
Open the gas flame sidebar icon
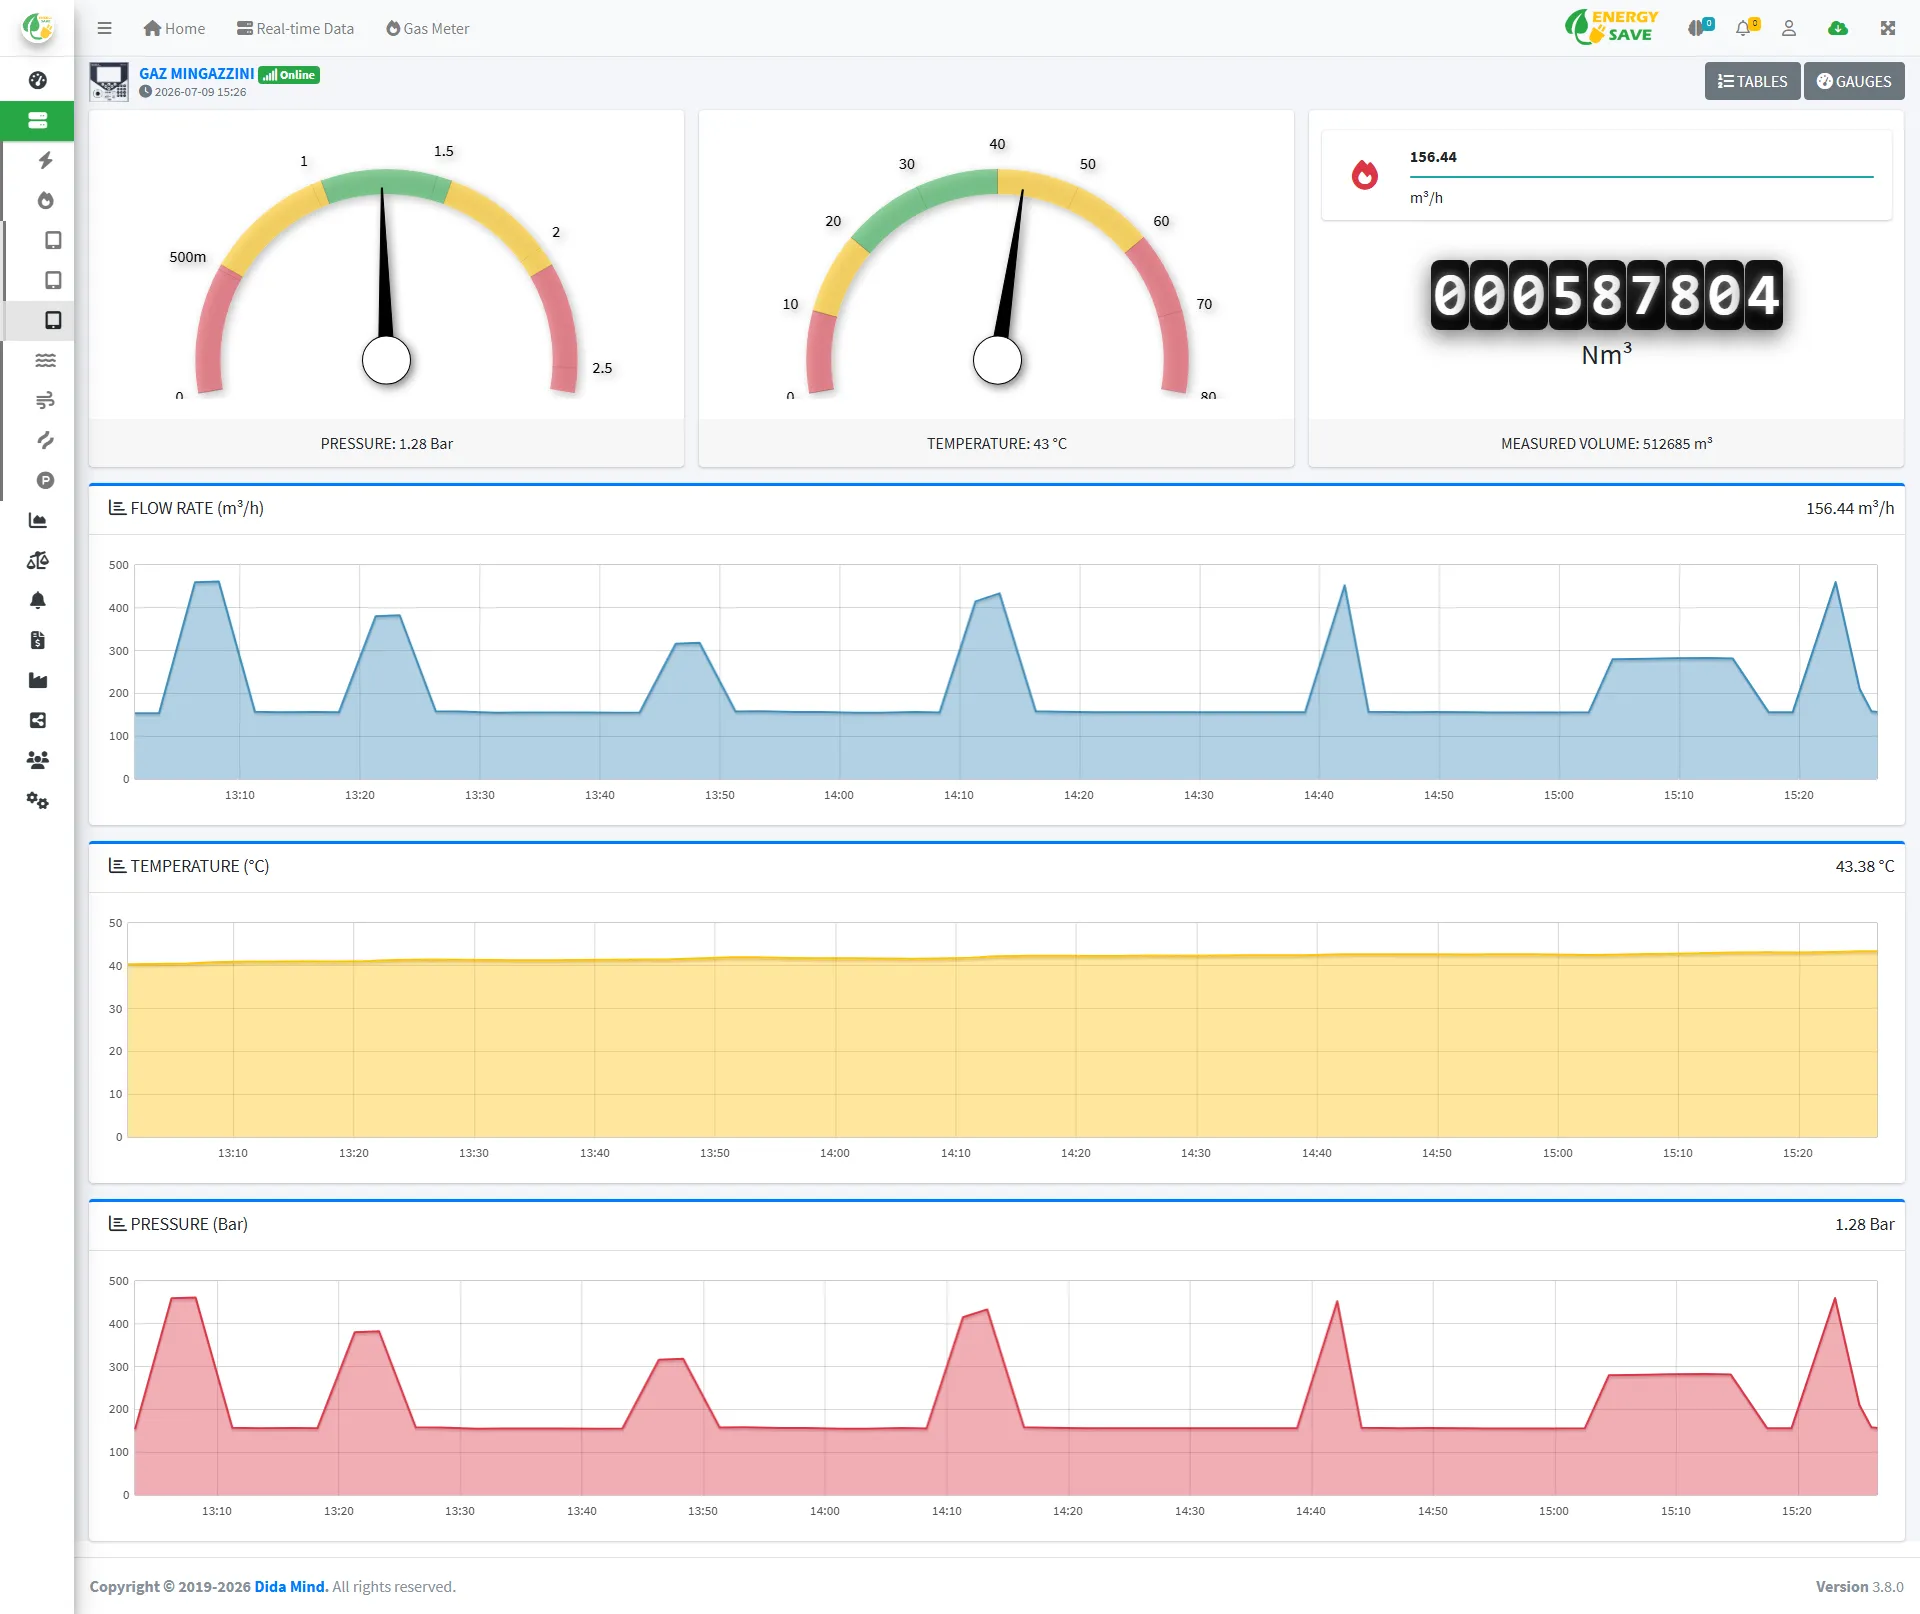click(45, 200)
